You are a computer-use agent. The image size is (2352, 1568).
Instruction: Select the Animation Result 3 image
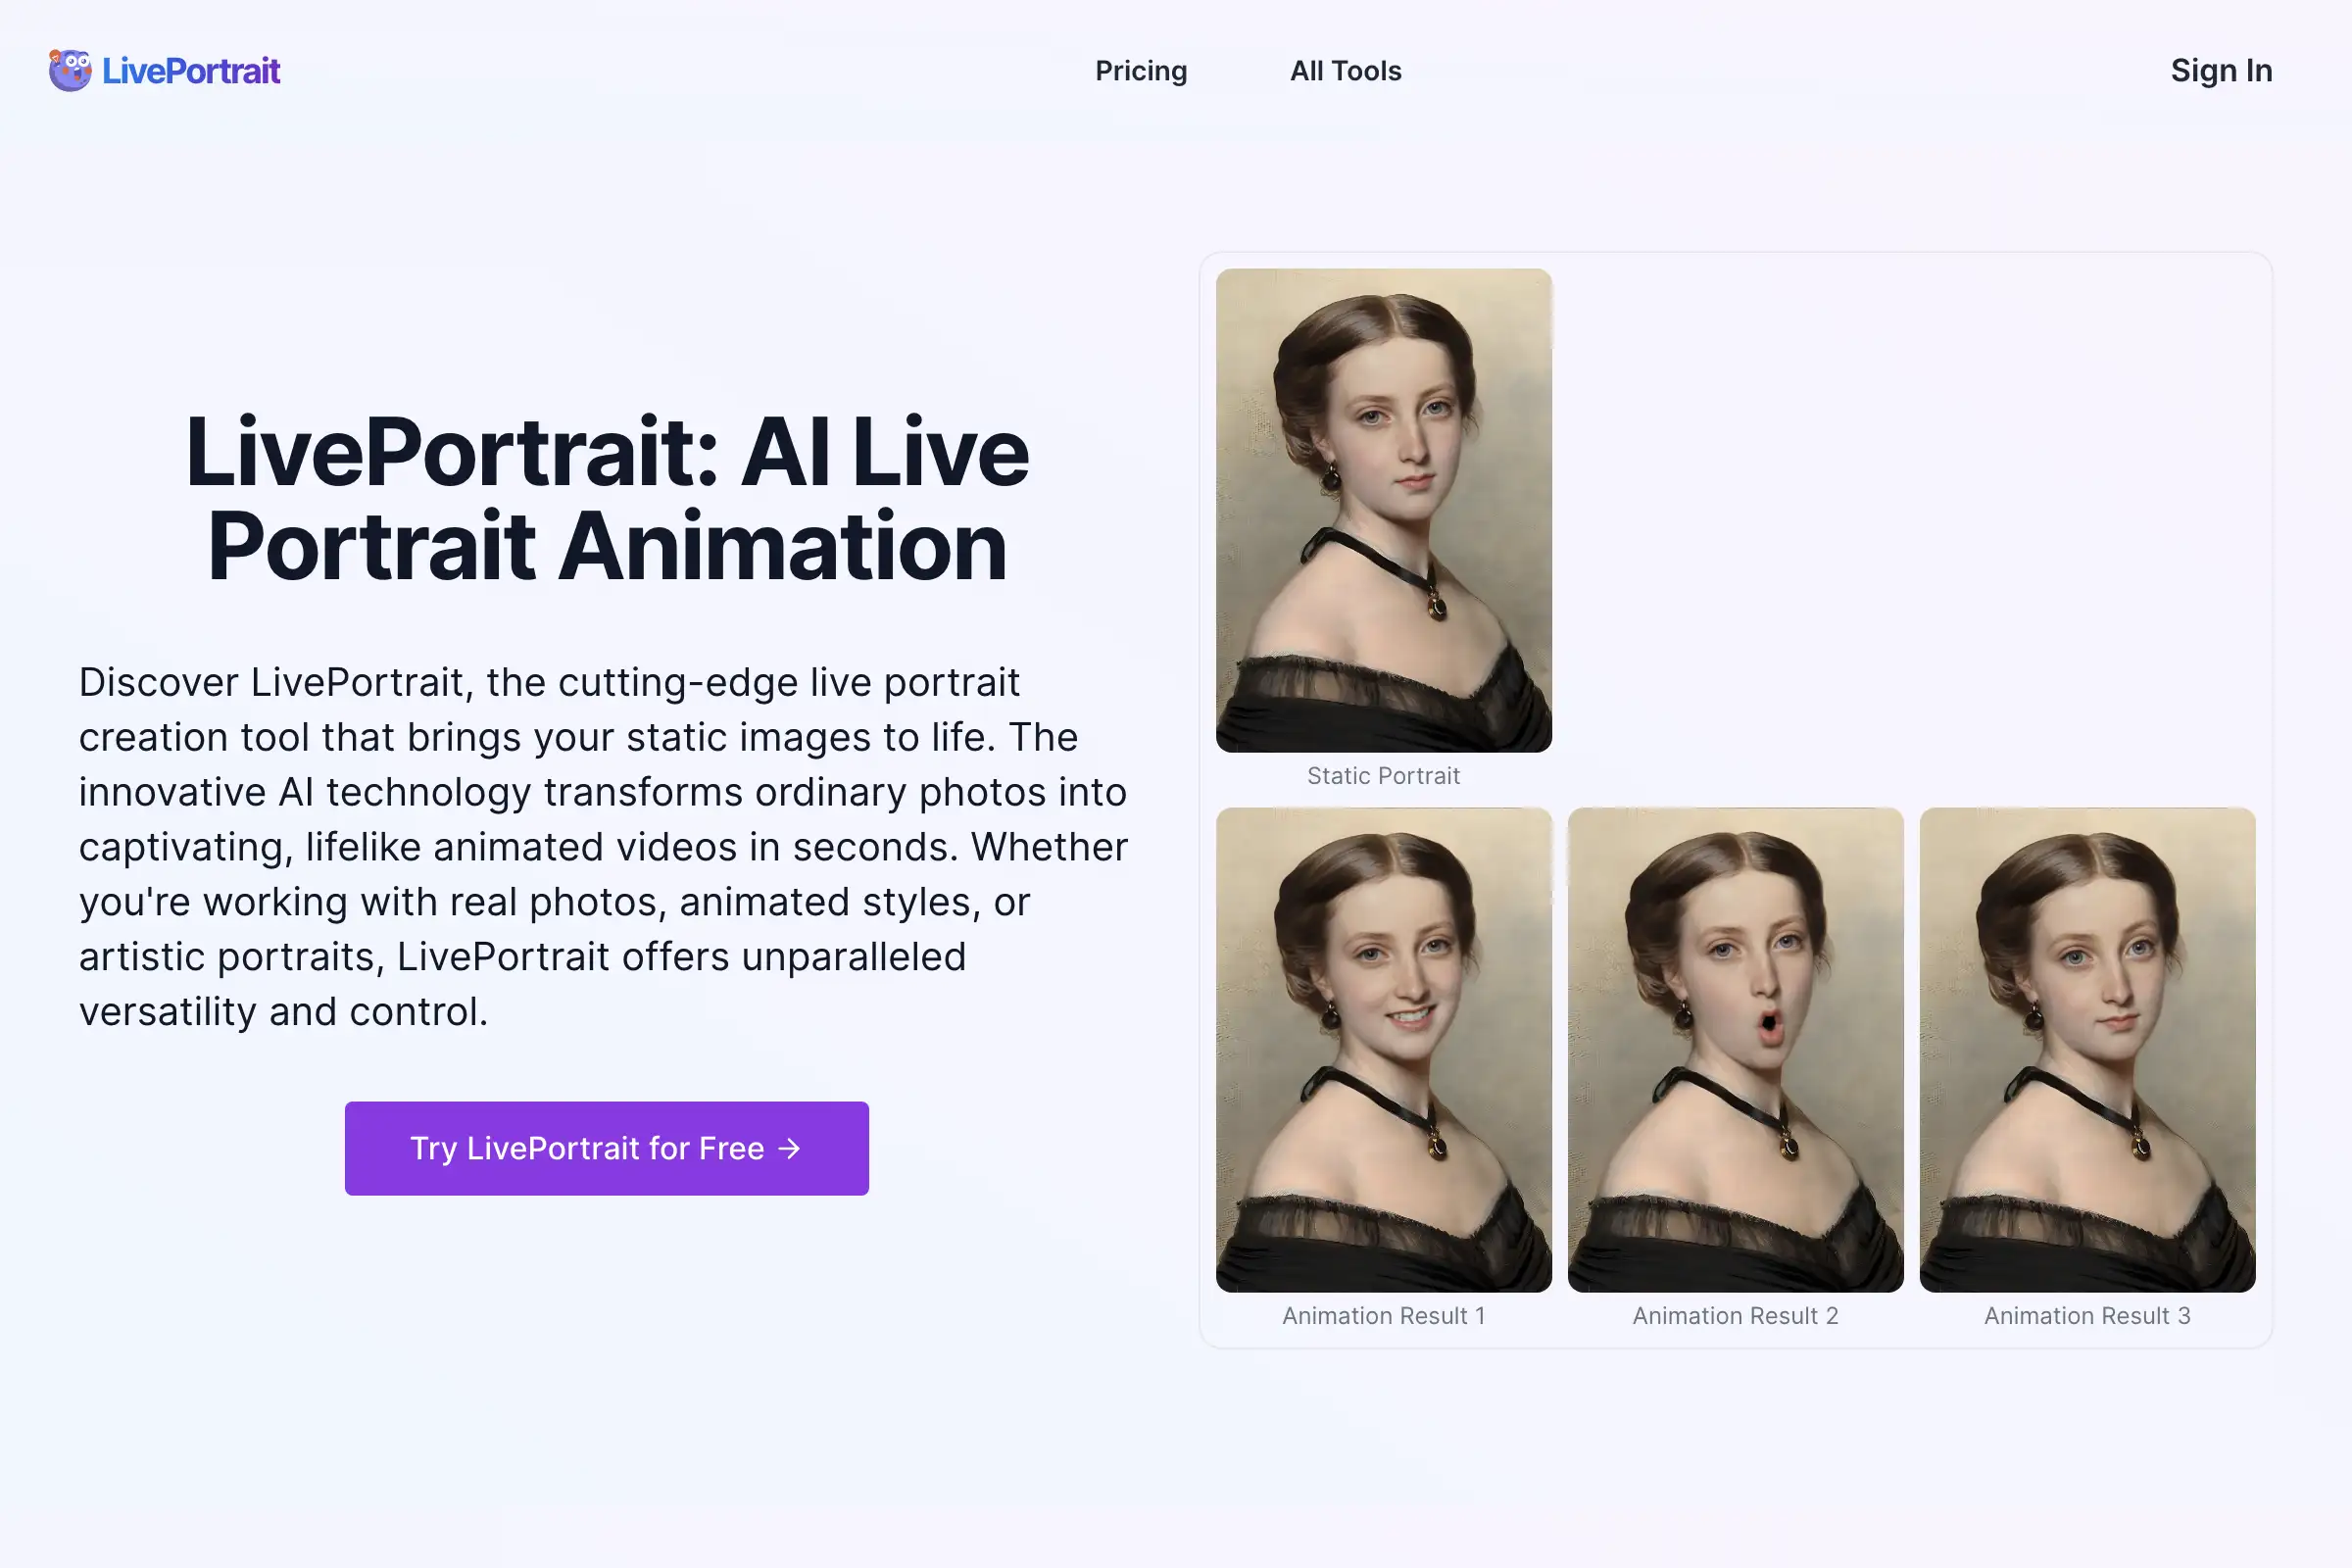tap(2087, 1049)
